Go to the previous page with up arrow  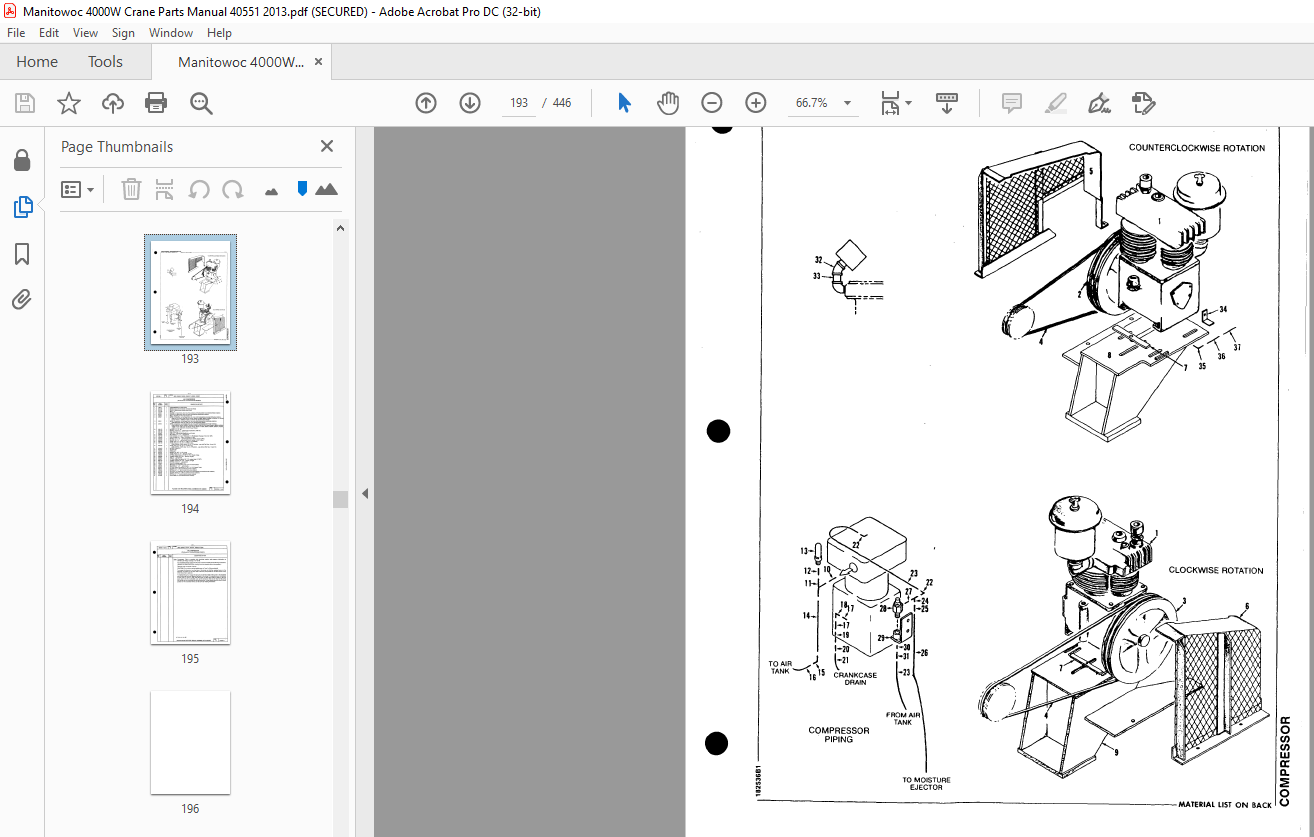pyautogui.click(x=426, y=103)
